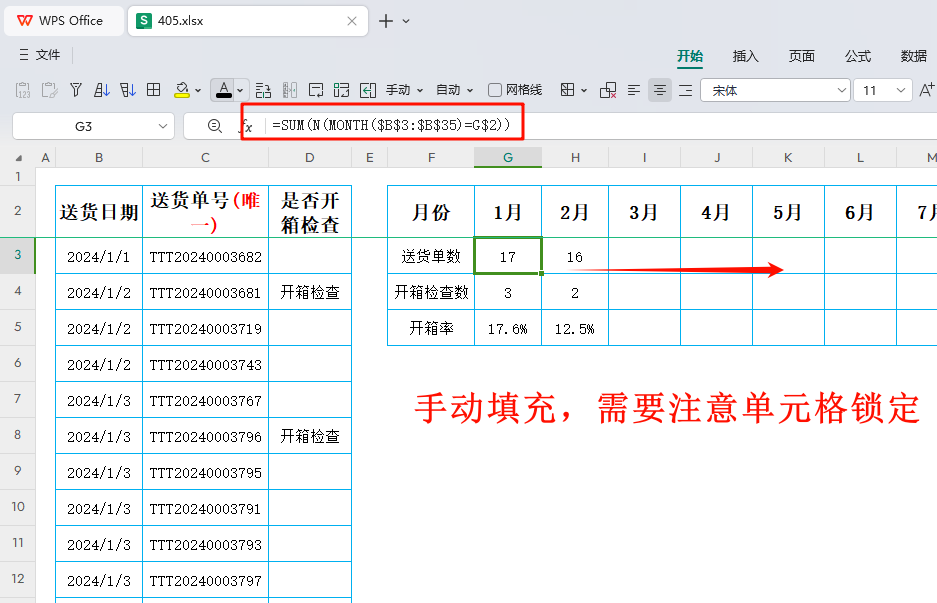
Task: Click the 3月 header cell
Action: [644, 212]
